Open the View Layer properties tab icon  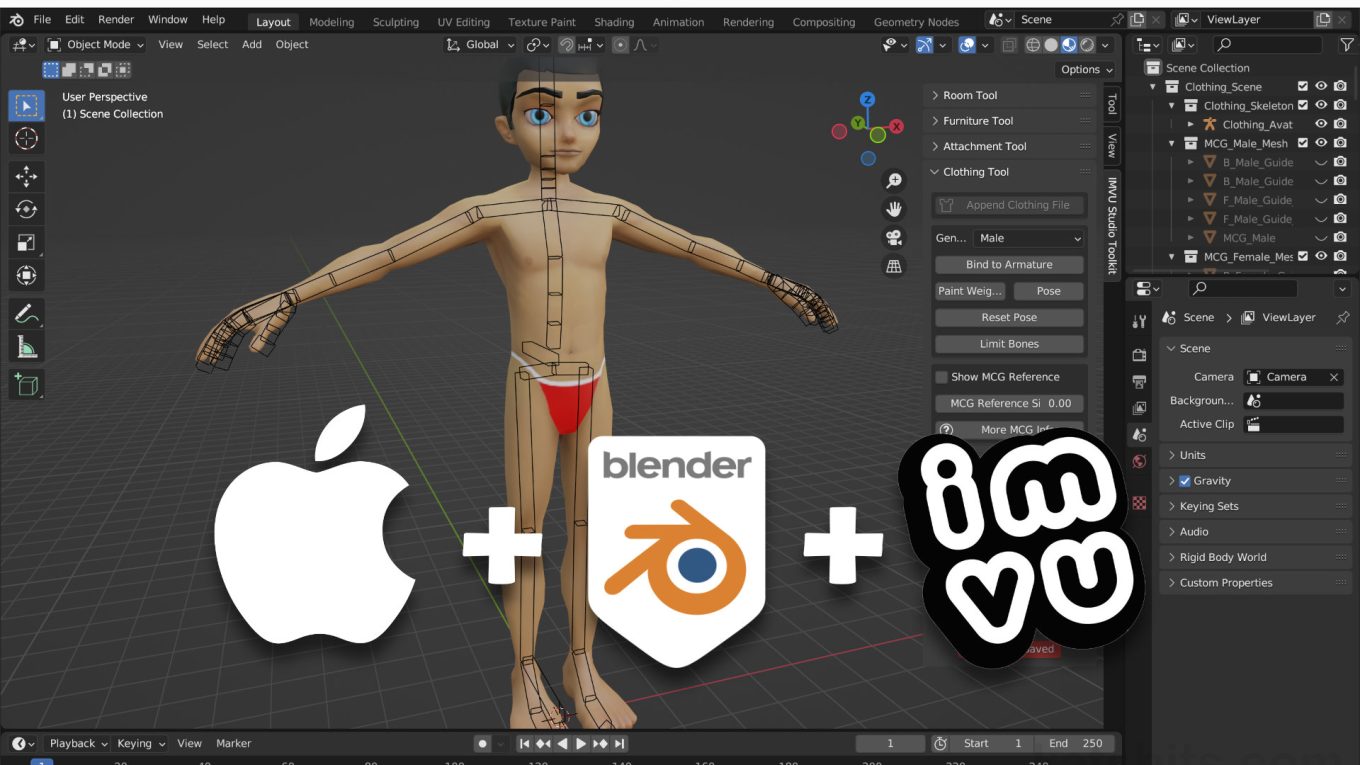(1139, 408)
